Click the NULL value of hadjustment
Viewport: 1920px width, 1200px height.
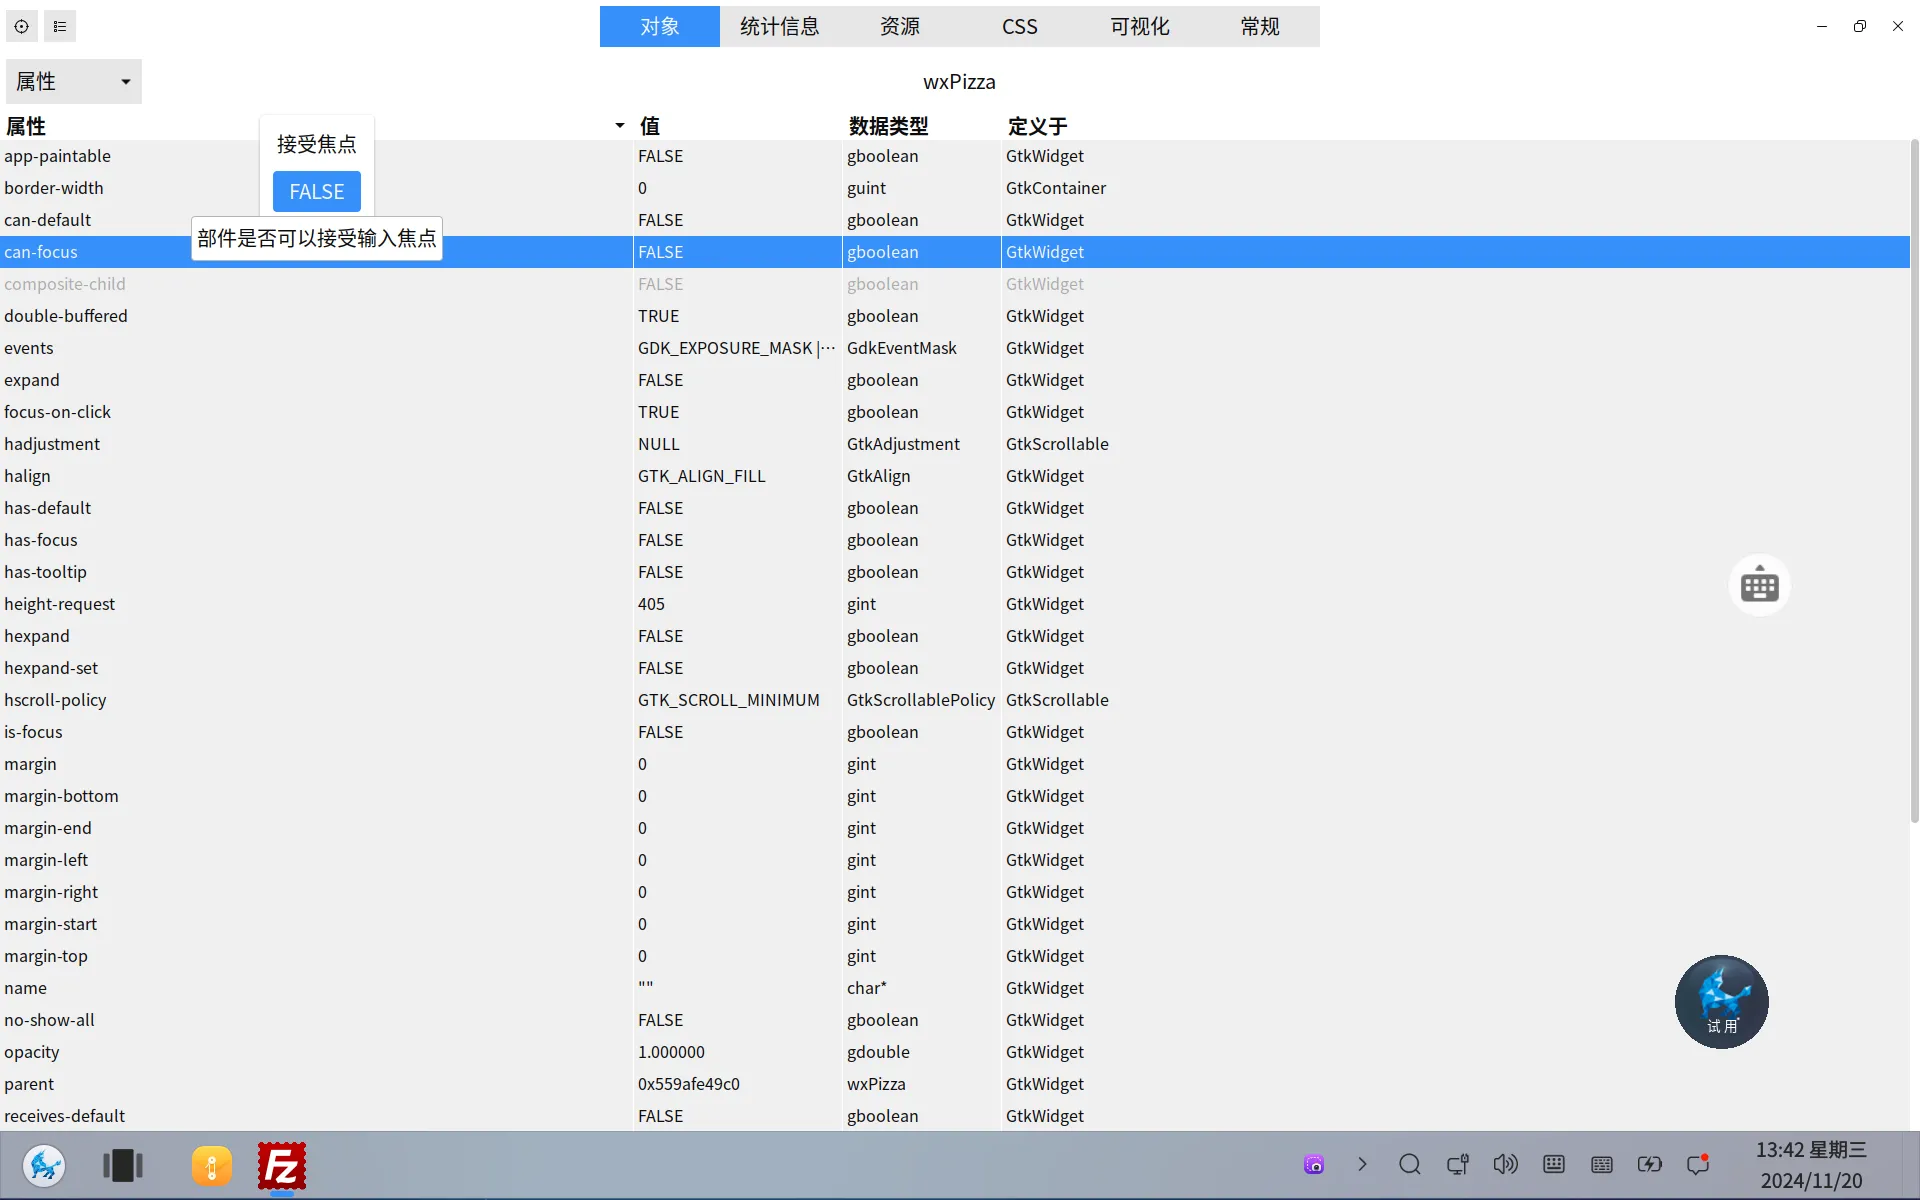659,444
